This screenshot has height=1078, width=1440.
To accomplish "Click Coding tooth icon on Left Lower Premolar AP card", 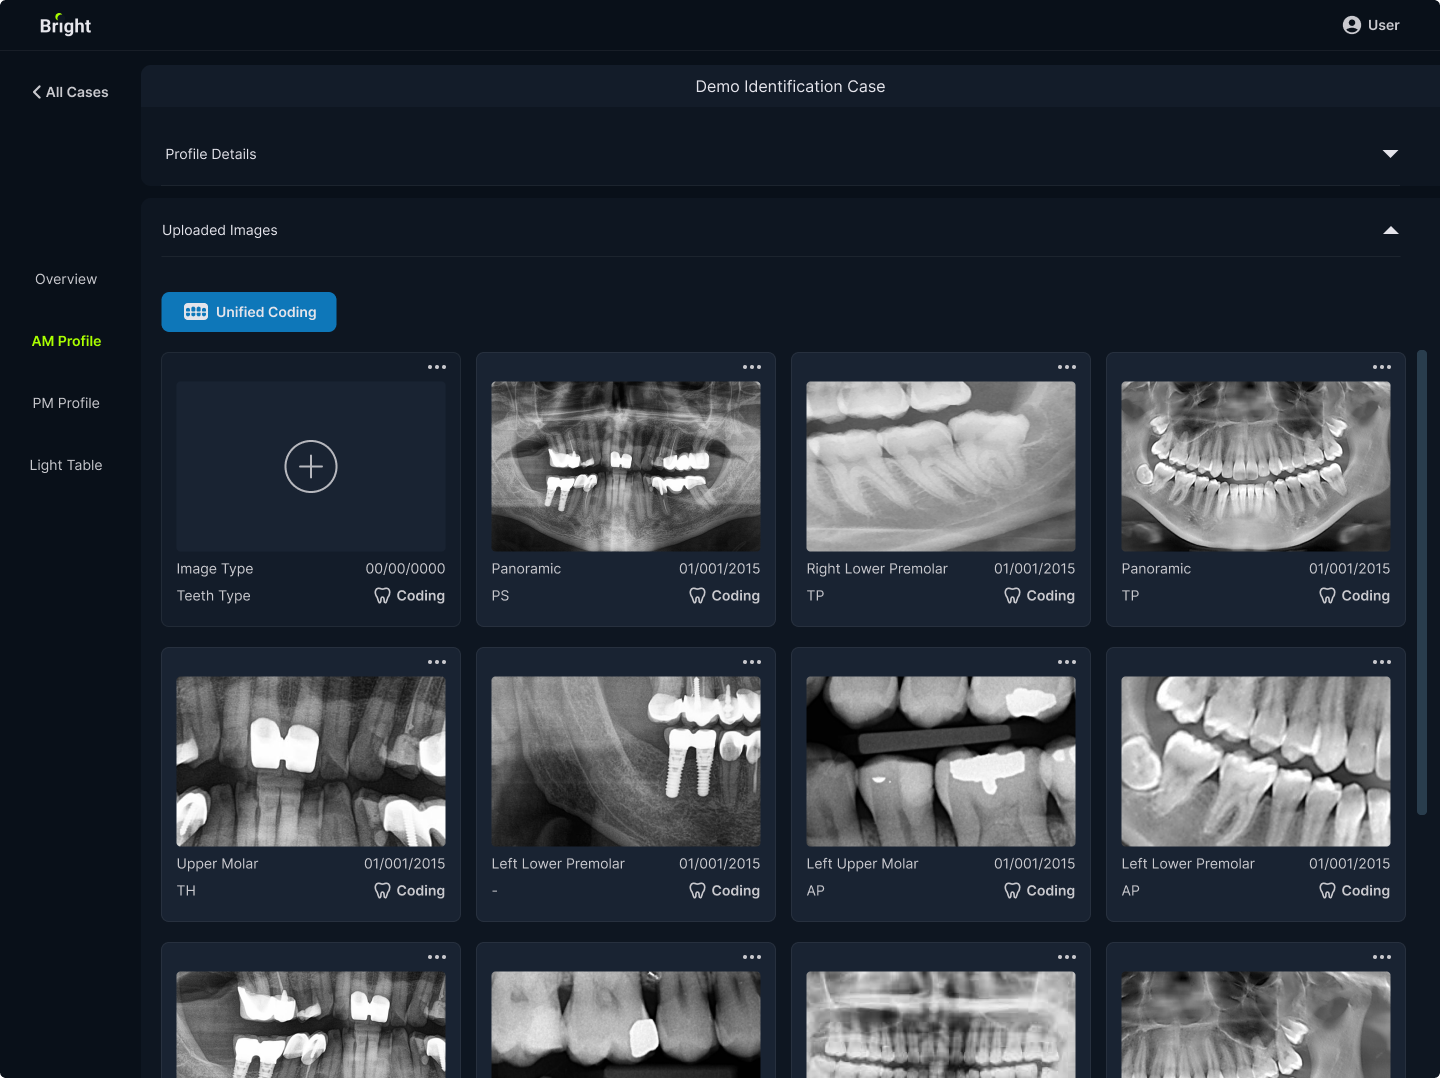I will tap(1327, 891).
